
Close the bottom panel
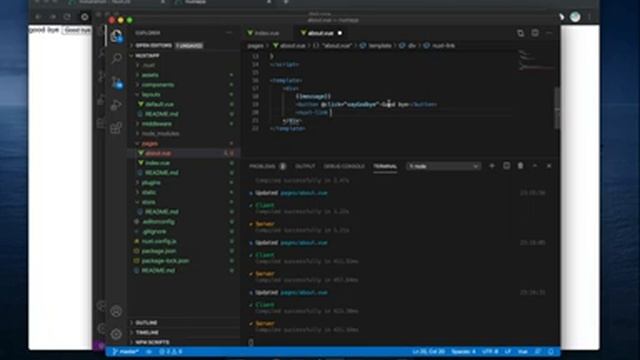(x=549, y=166)
